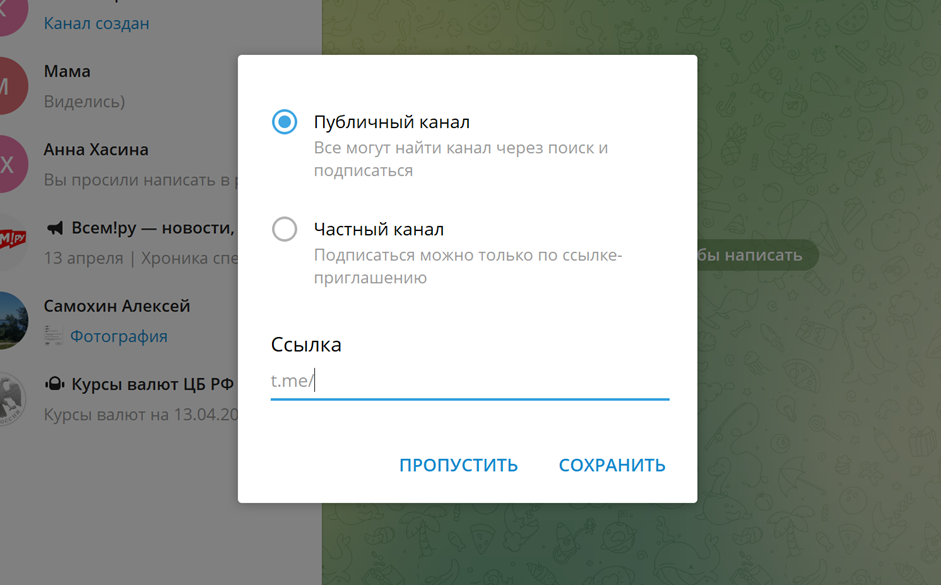
Task: Click the partially hidden 'написать' hint bubble
Action: pyautogui.click(x=757, y=255)
